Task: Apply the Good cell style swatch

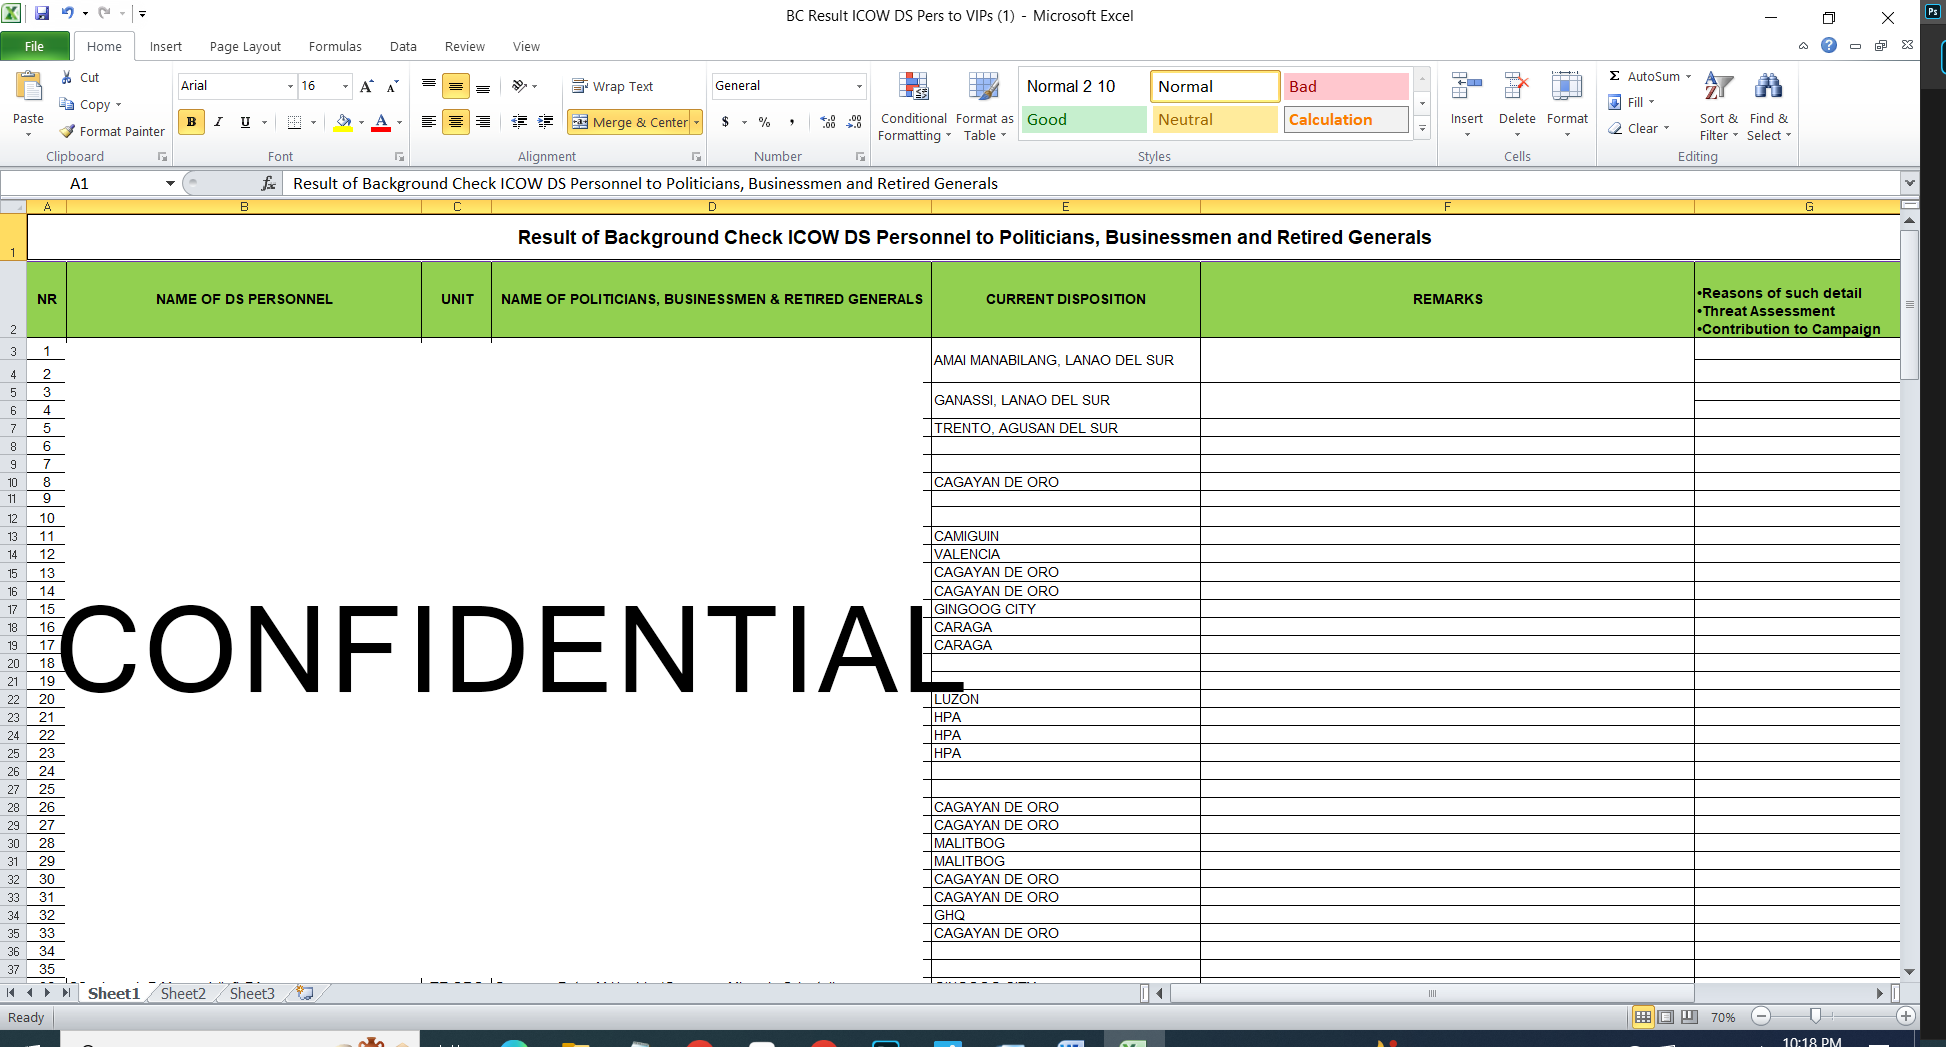Action: (x=1083, y=120)
